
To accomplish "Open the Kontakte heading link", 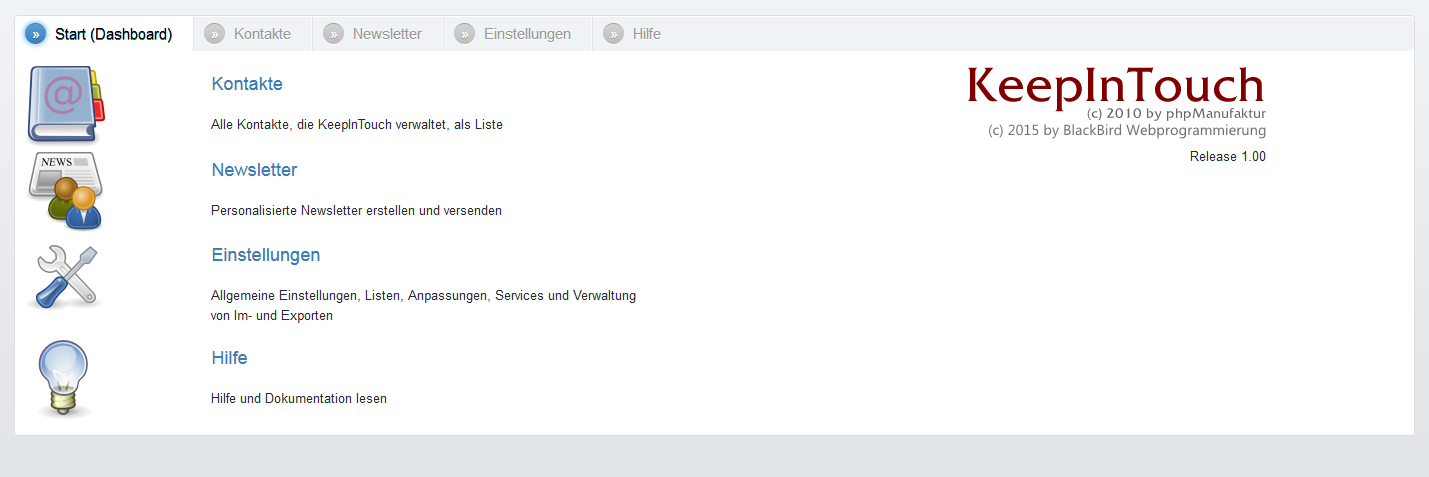I will (x=247, y=84).
